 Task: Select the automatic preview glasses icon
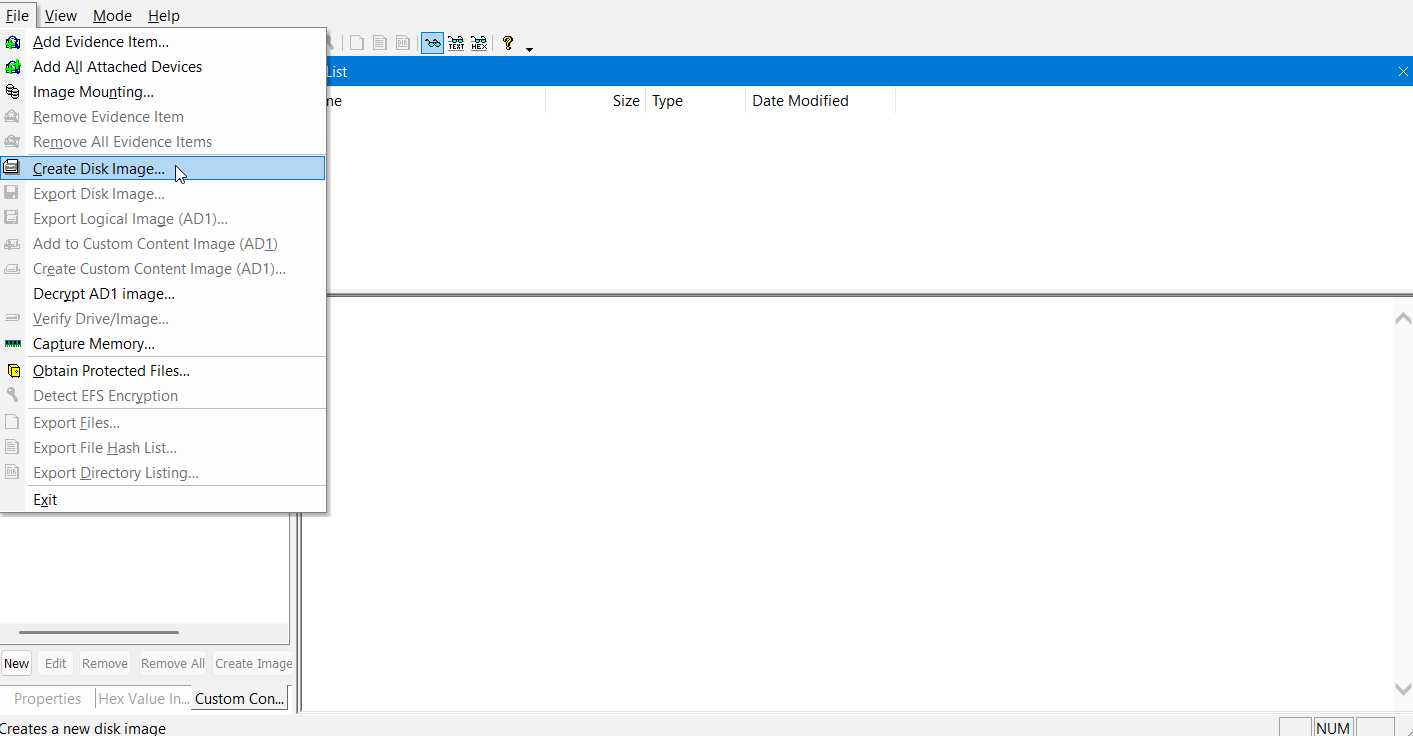coord(432,43)
